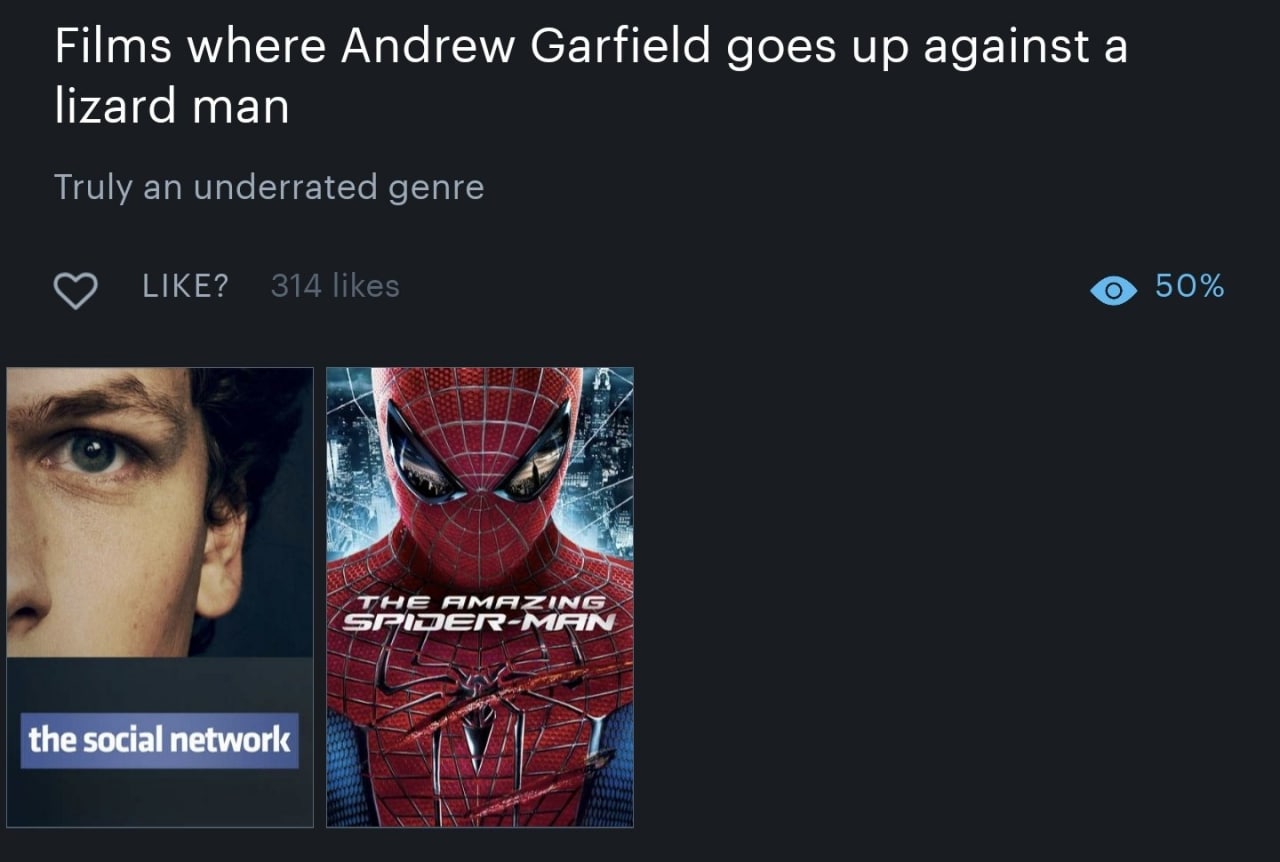This screenshot has height=862, width=1280.
Task: Click the word 'Films' in the list title
Action: coord(112,47)
